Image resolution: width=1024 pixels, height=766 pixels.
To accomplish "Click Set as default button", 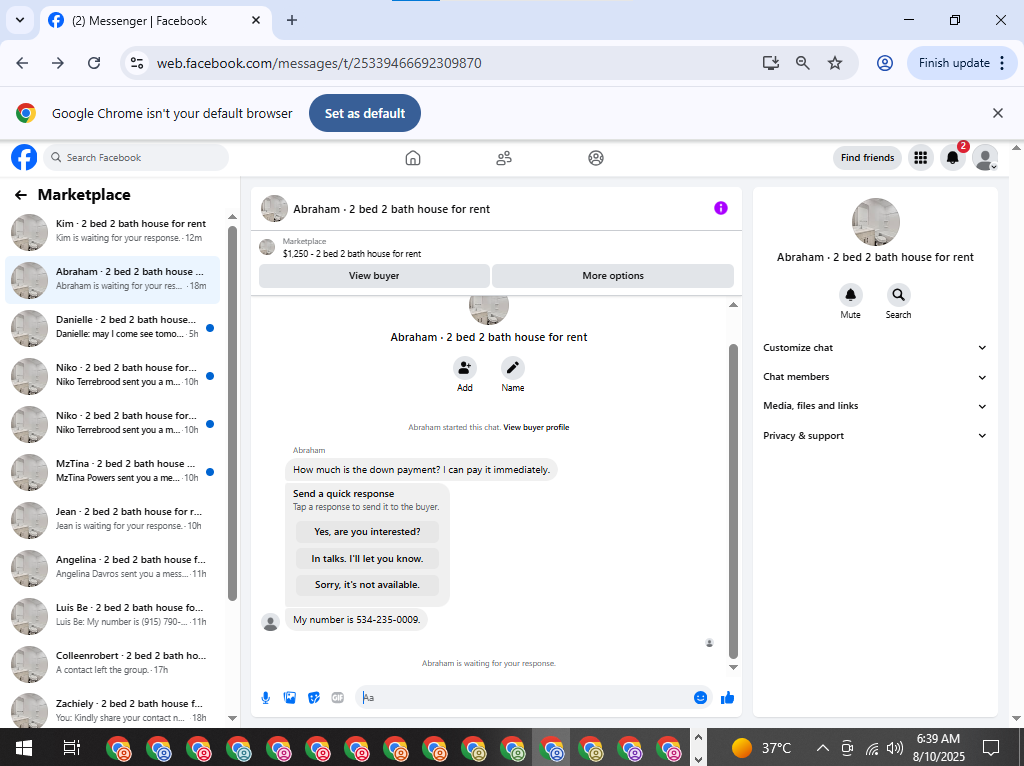I will click(365, 113).
